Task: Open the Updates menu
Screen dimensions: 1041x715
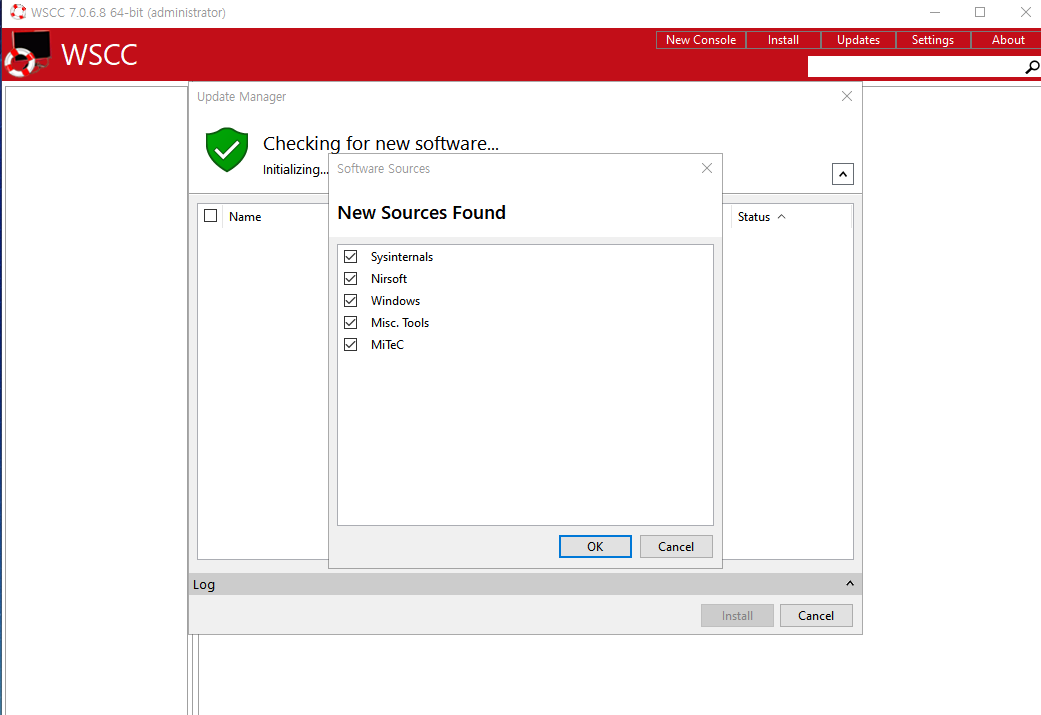Action: coord(858,40)
